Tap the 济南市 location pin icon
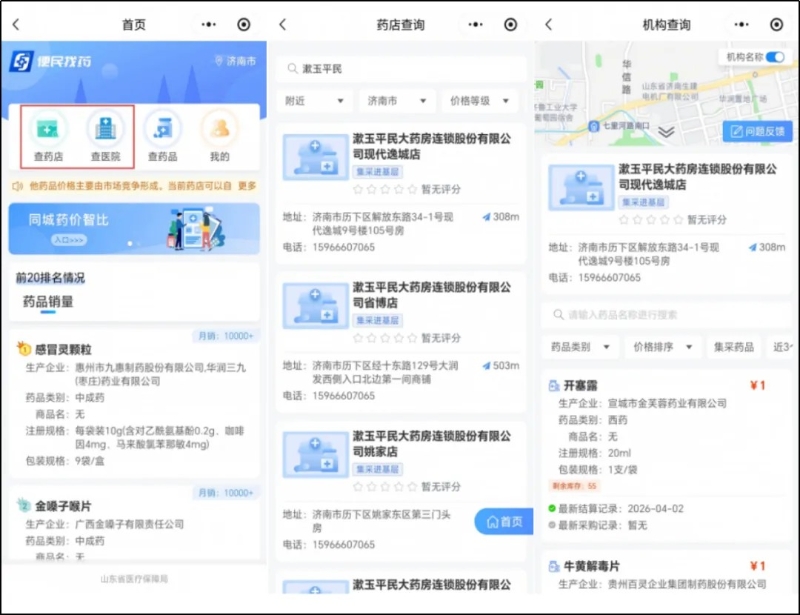The height and width of the screenshot is (615, 800). [219, 62]
